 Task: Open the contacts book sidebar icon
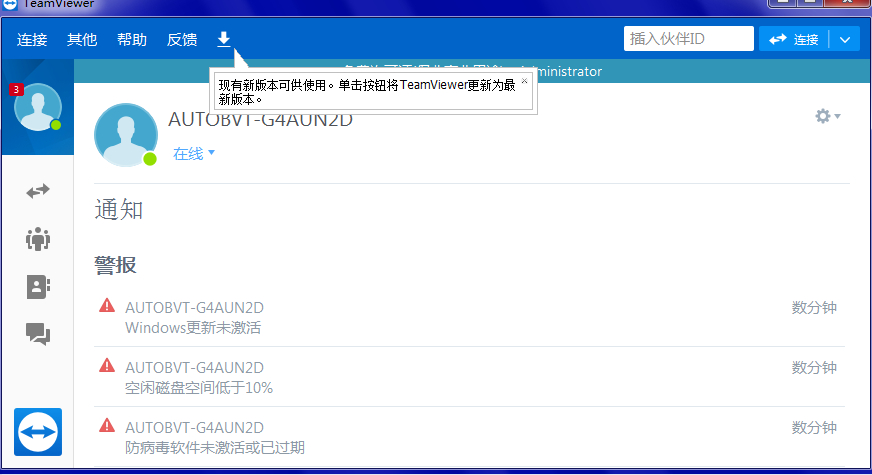coord(38,287)
